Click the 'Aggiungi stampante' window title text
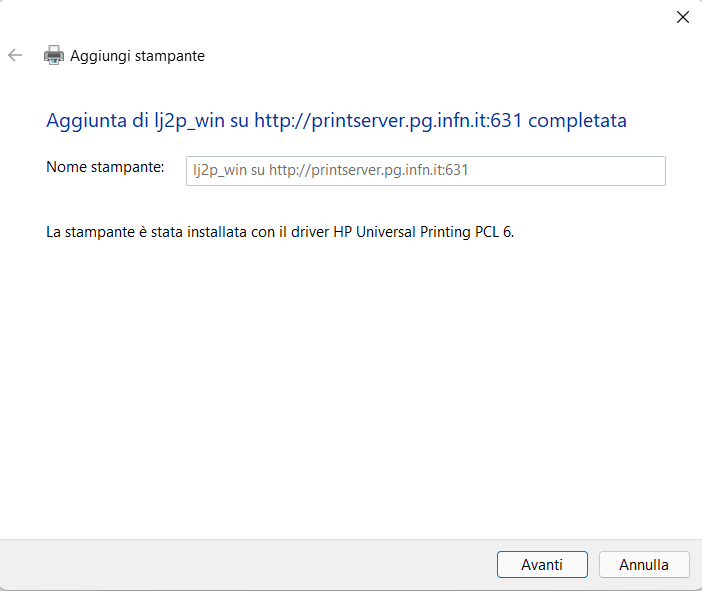This screenshot has width=702, height=591. coord(137,56)
